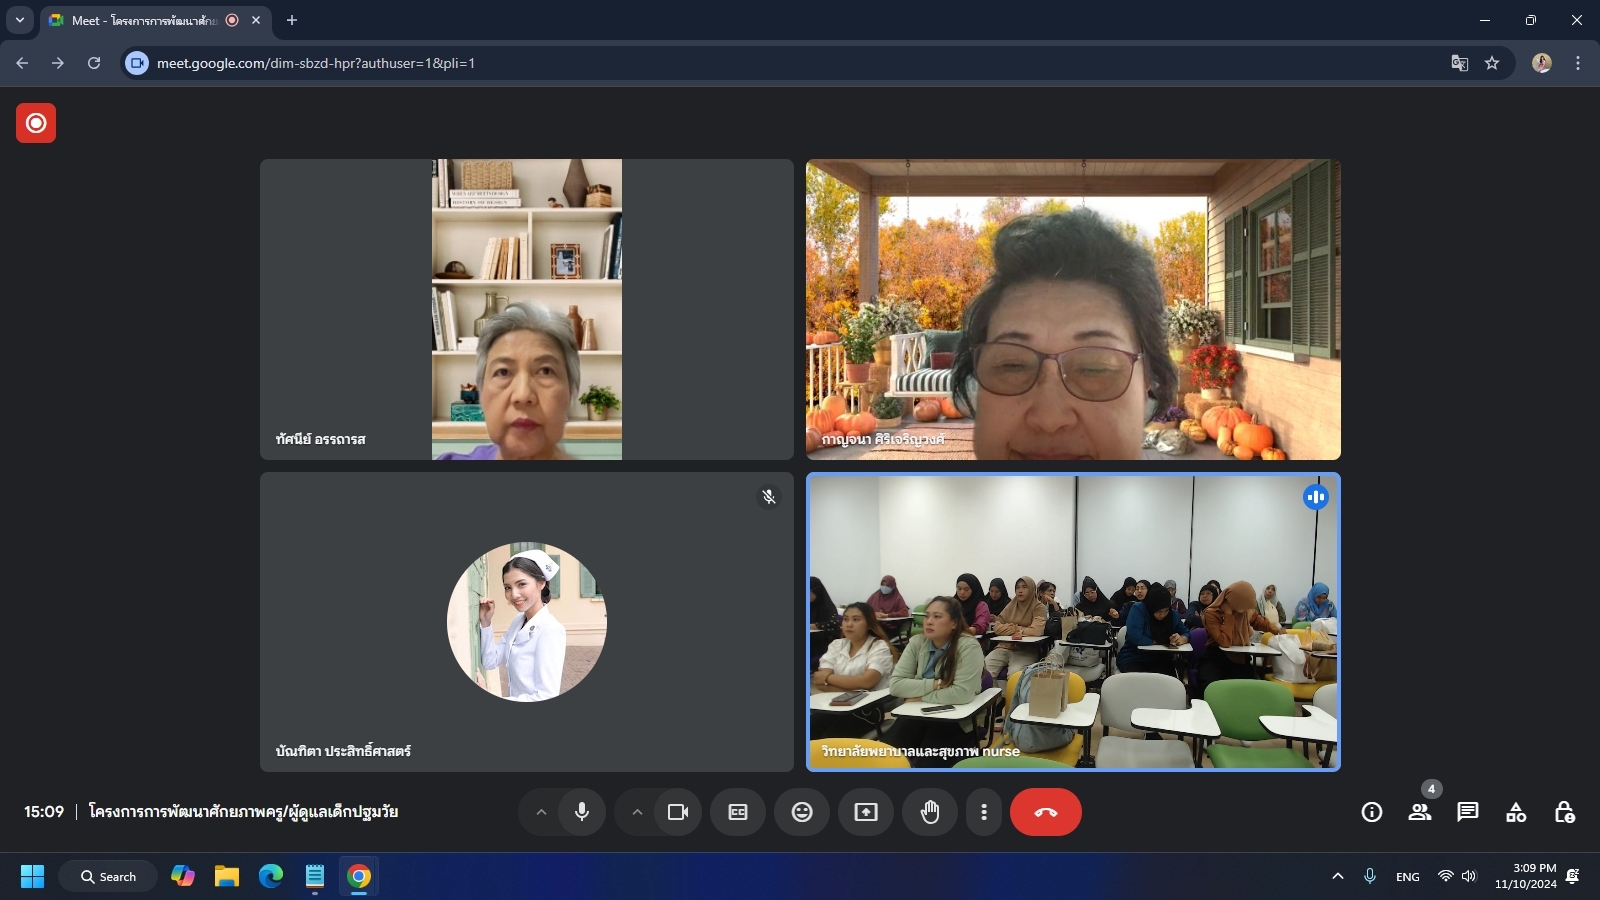Open File Explorer from the taskbar
Viewport: 1600px width, 900px height.
227,877
